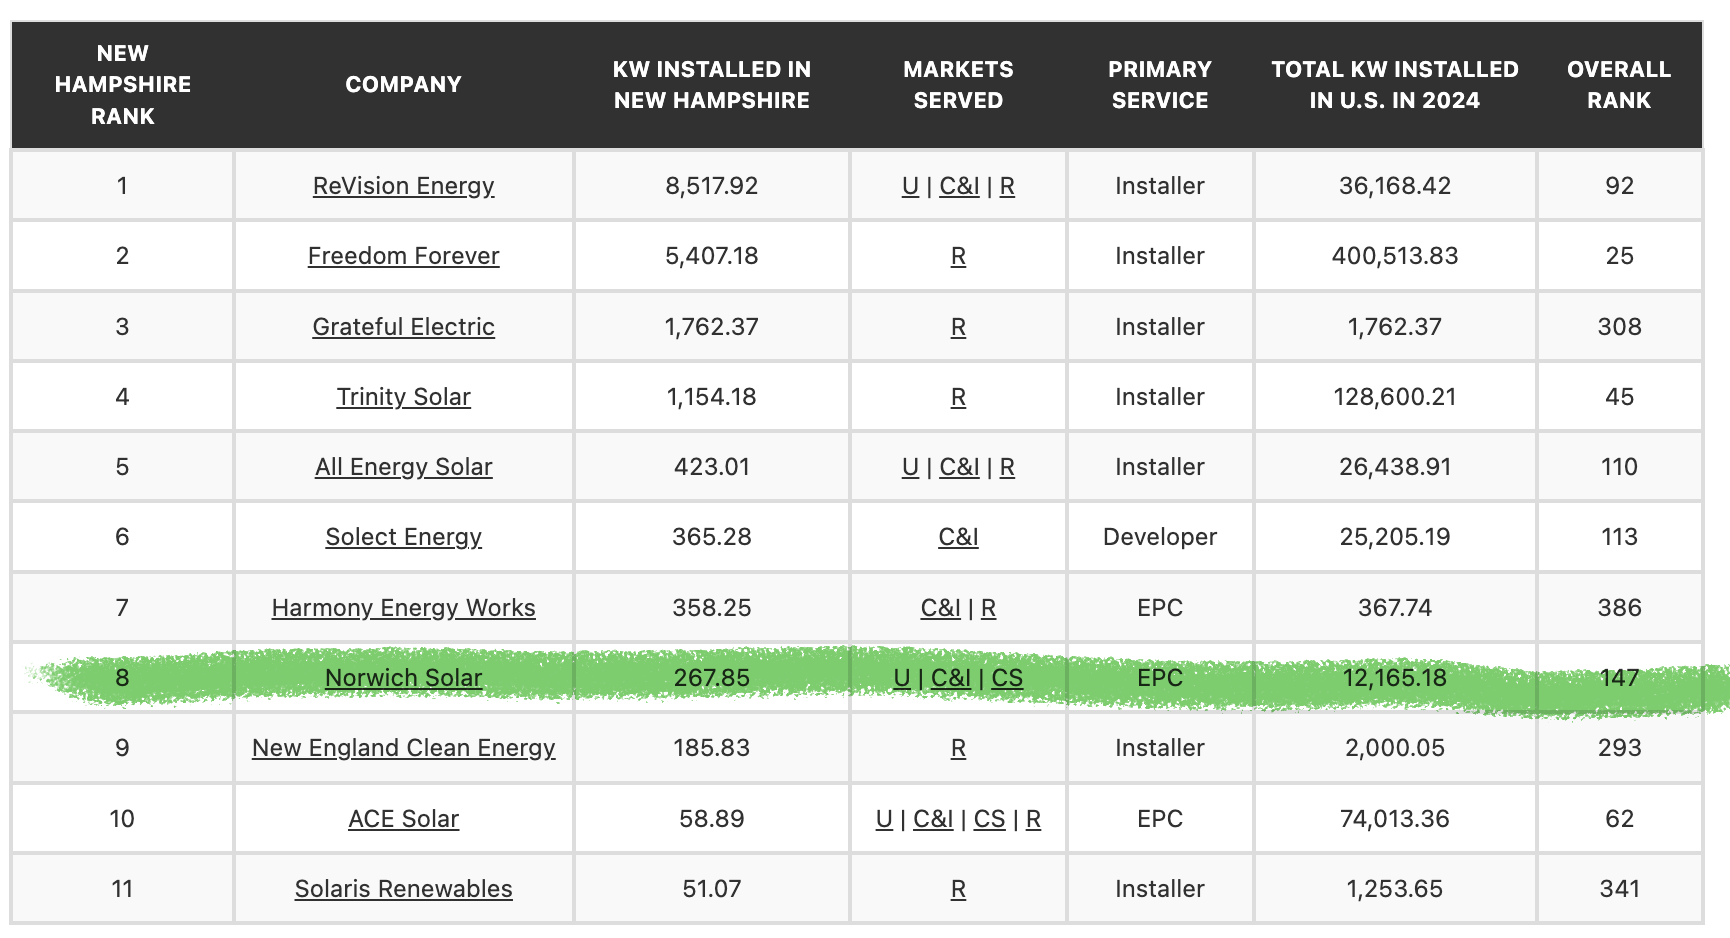Select the 1,253.65 total kW cell

pyautogui.click(x=1395, y=889)
